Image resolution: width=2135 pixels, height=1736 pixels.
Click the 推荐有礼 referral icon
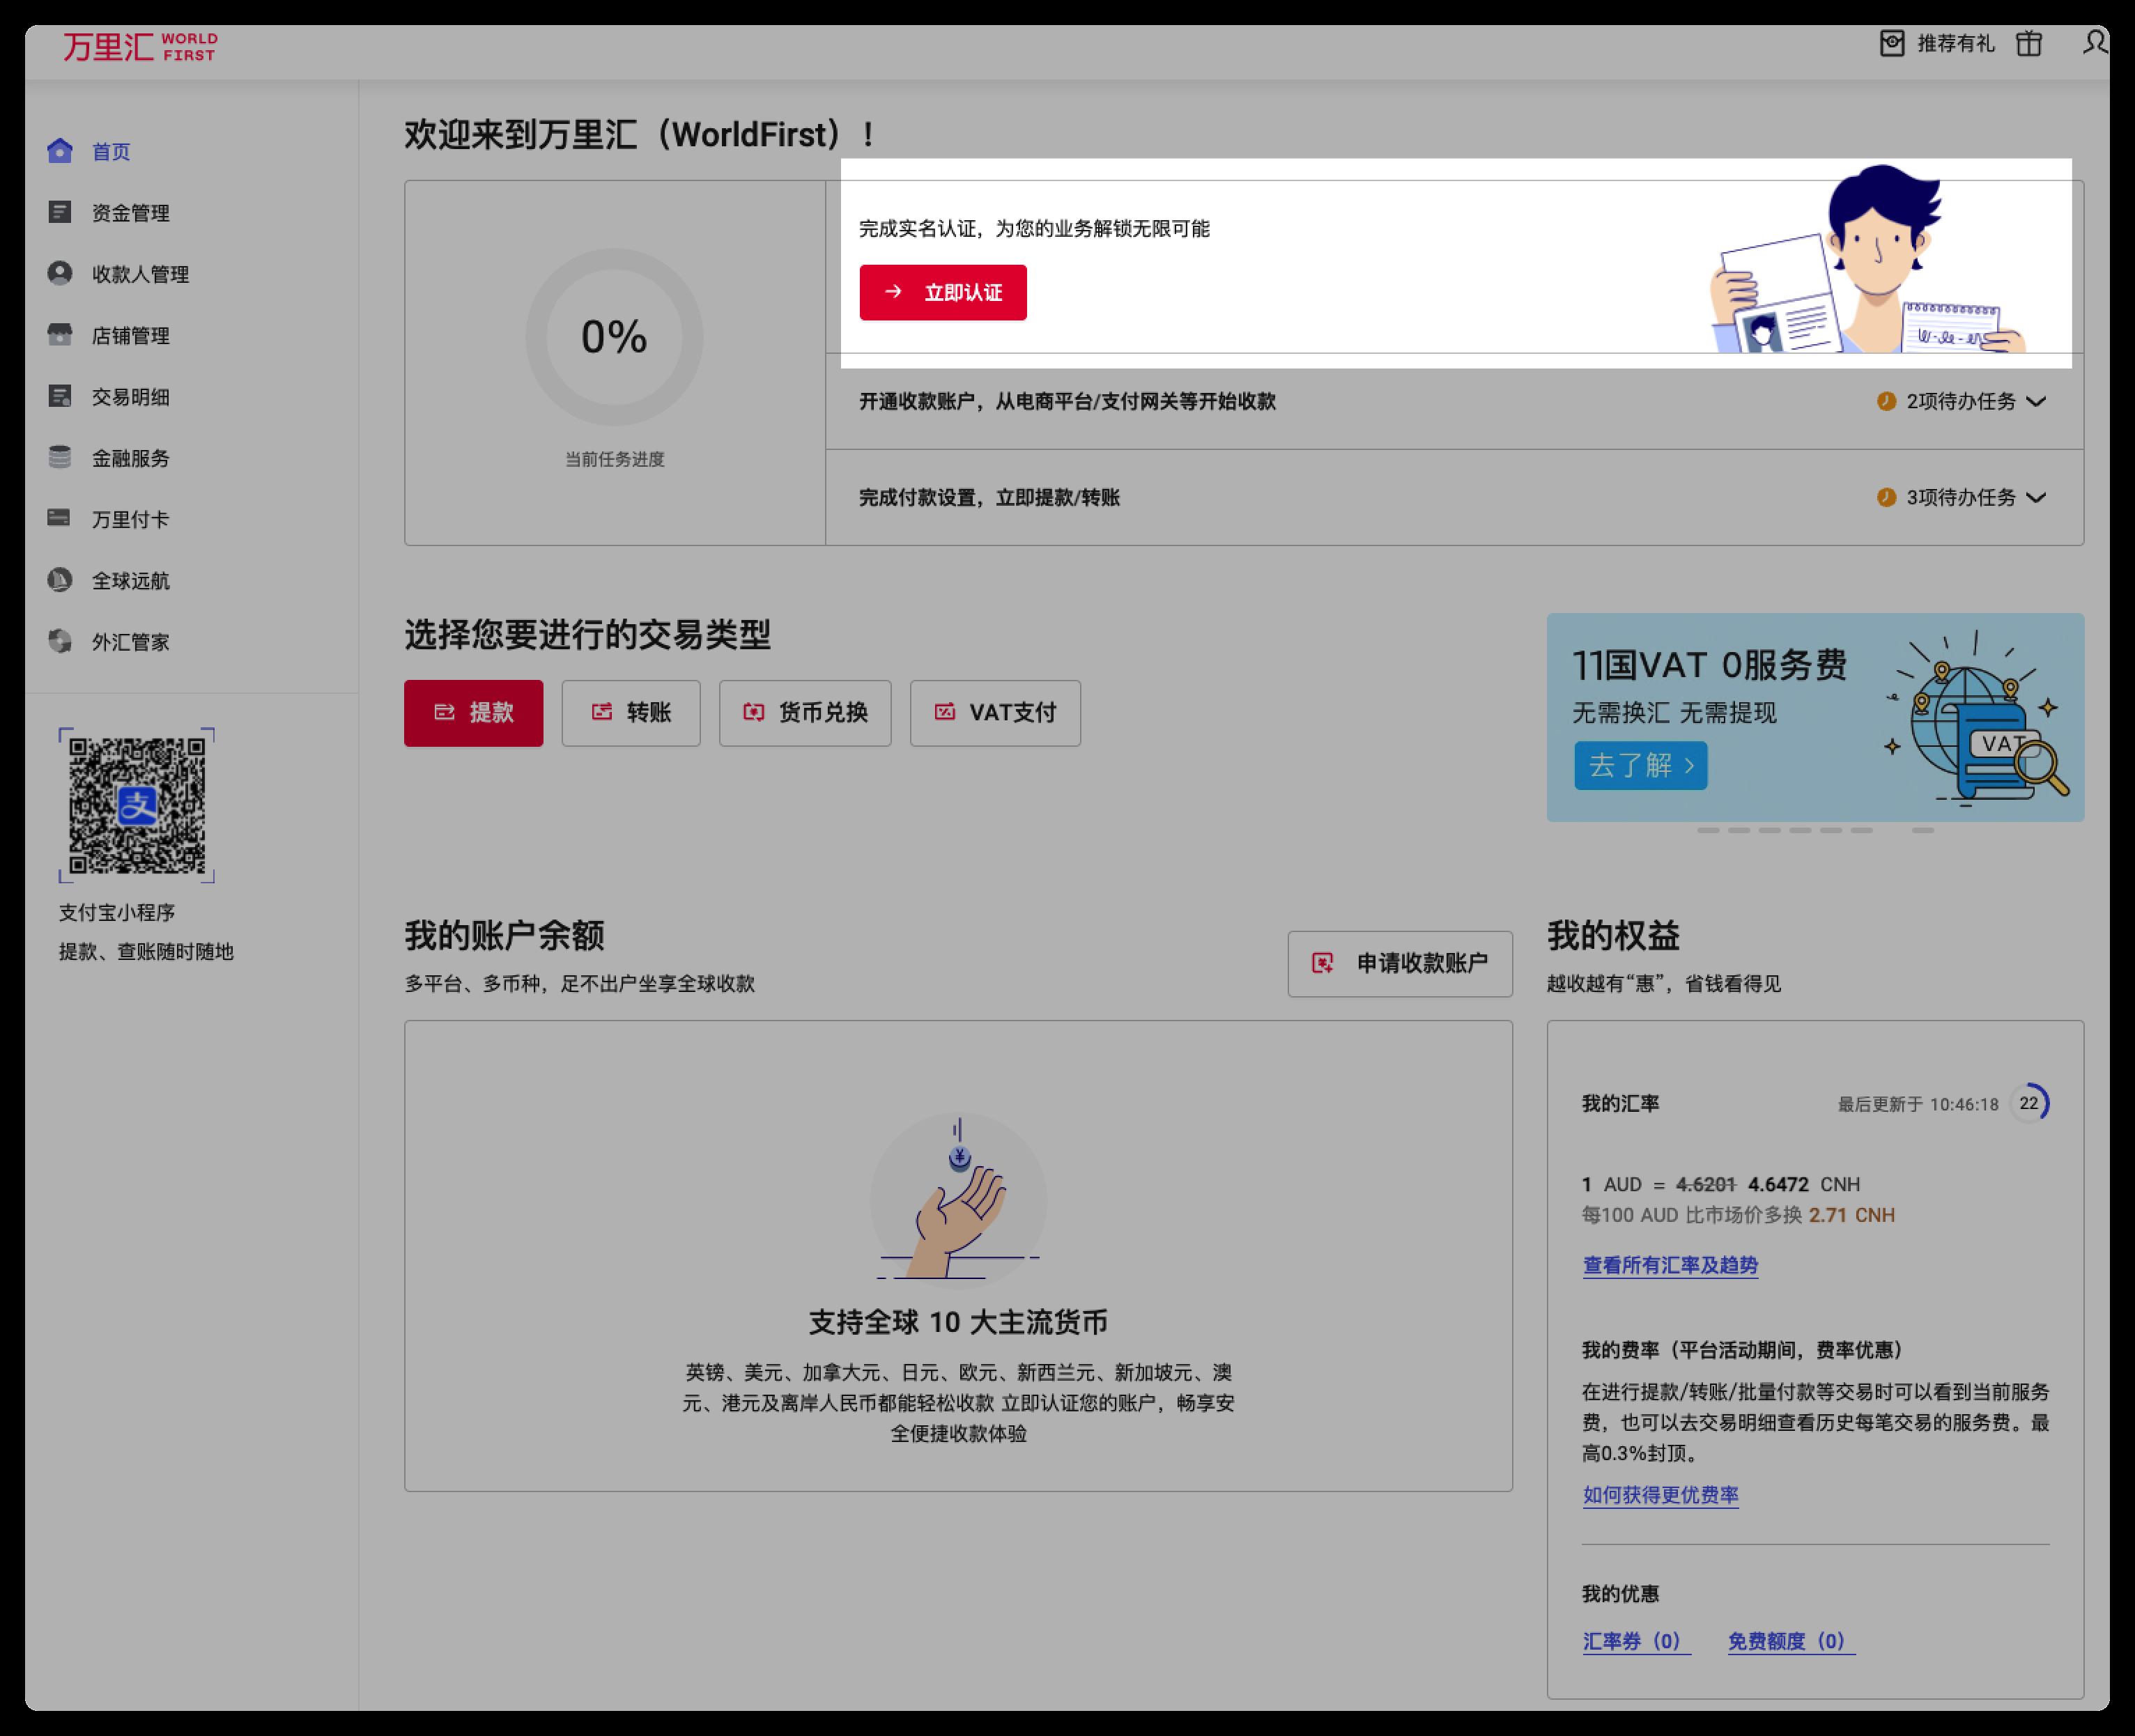pos(1892,43)
